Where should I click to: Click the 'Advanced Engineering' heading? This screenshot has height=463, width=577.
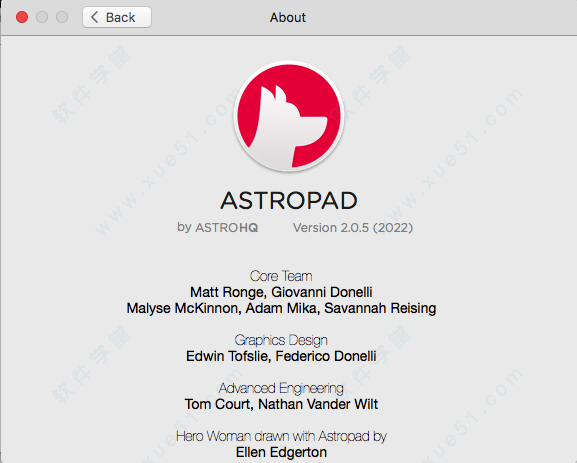click(x=281, y=388)
